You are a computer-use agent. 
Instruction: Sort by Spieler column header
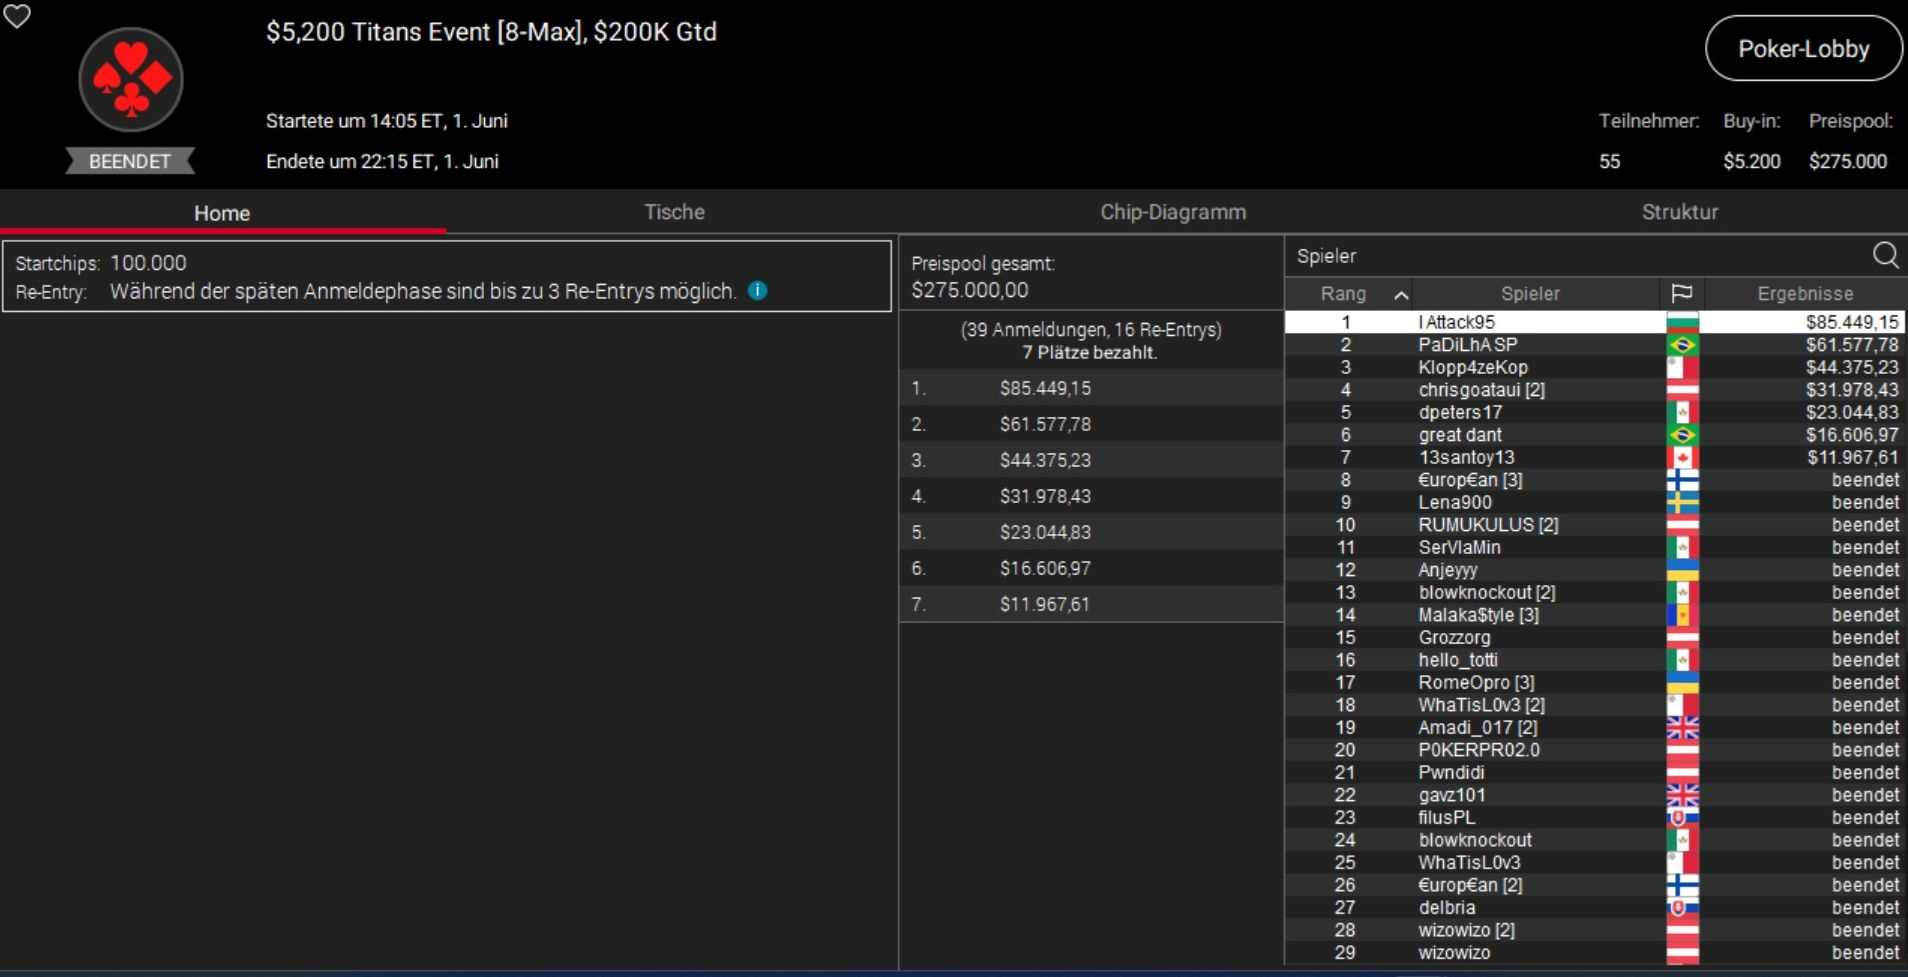click(1529, 294)
